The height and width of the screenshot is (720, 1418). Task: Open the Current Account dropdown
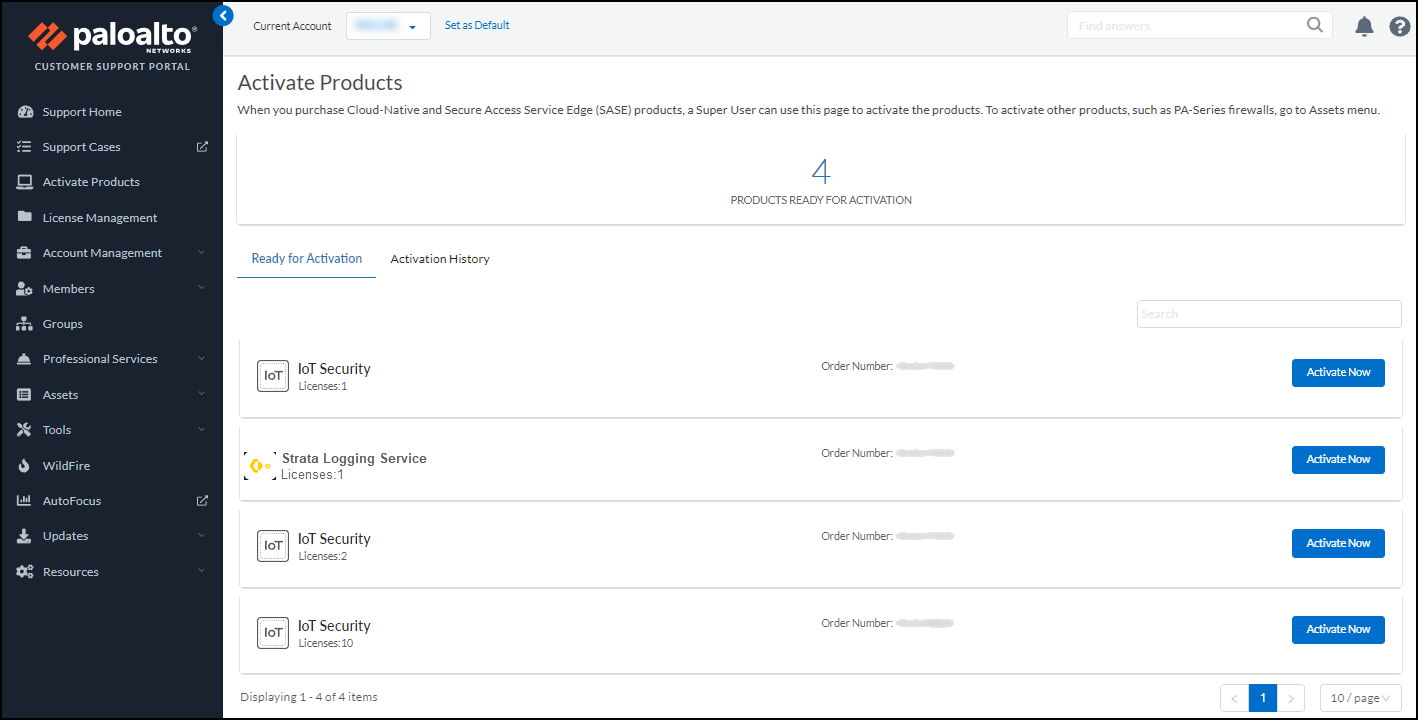[x=388, y=26]
